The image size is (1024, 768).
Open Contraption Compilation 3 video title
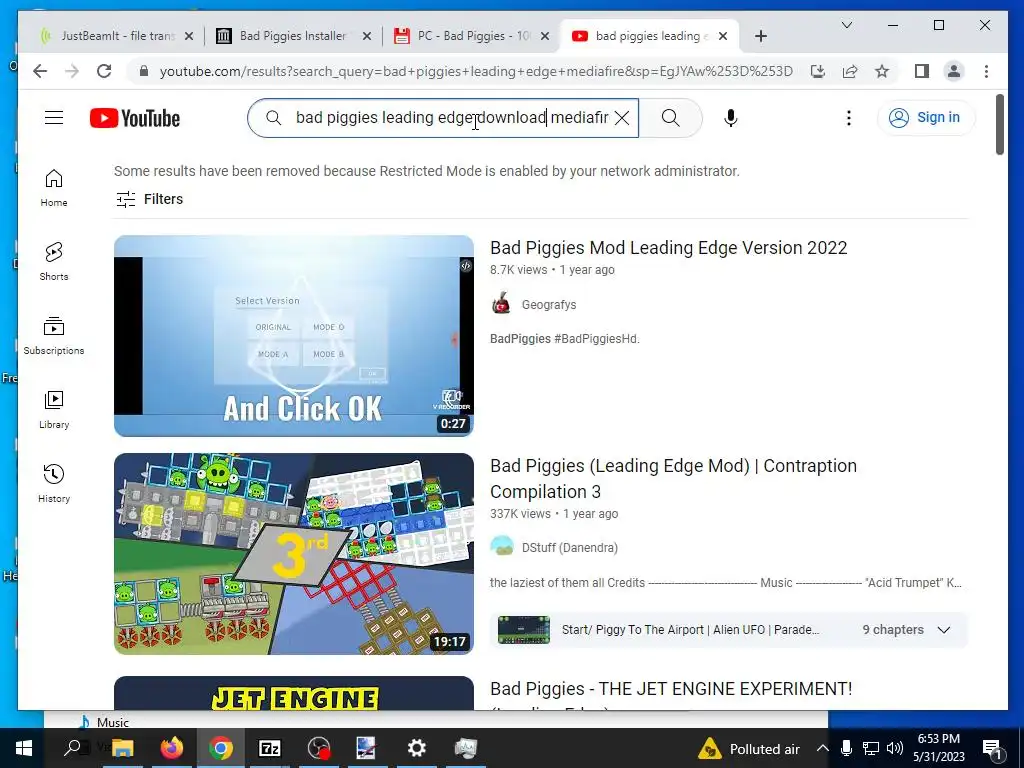pos(673,478)
